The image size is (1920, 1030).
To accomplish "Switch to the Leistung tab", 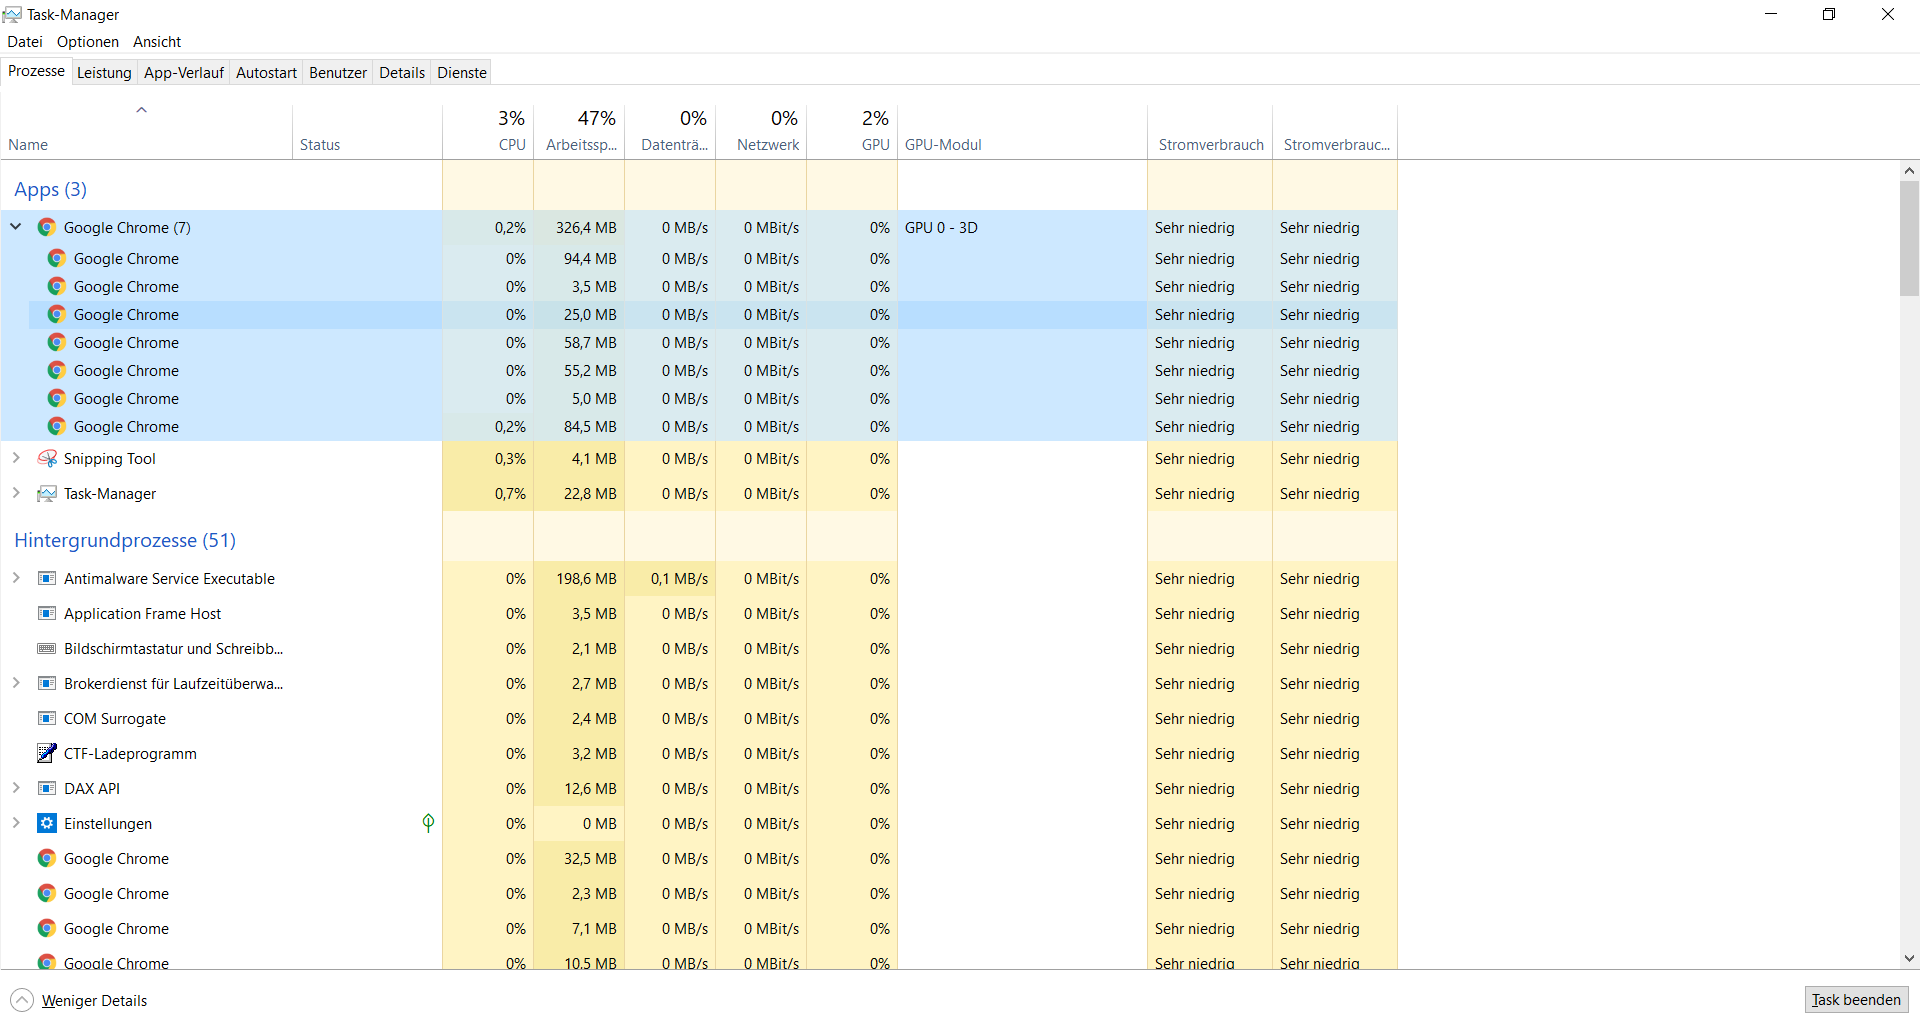I will [104, 72].
